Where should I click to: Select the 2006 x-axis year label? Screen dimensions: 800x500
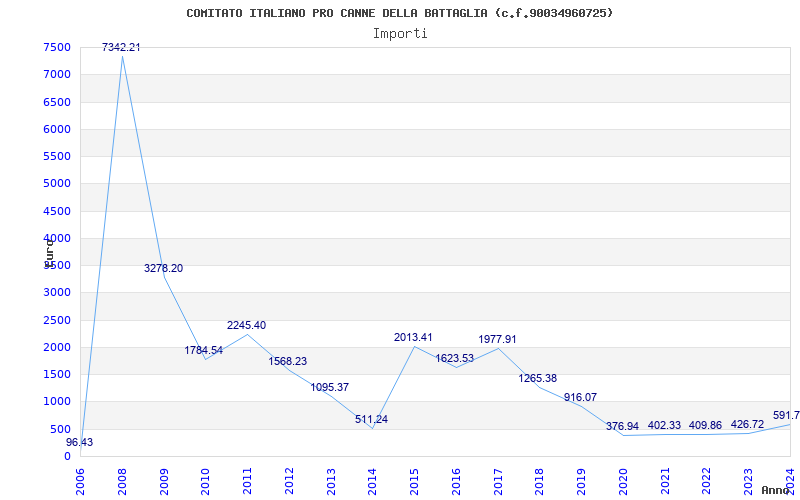pyautogui.click(x=80, y=482)
